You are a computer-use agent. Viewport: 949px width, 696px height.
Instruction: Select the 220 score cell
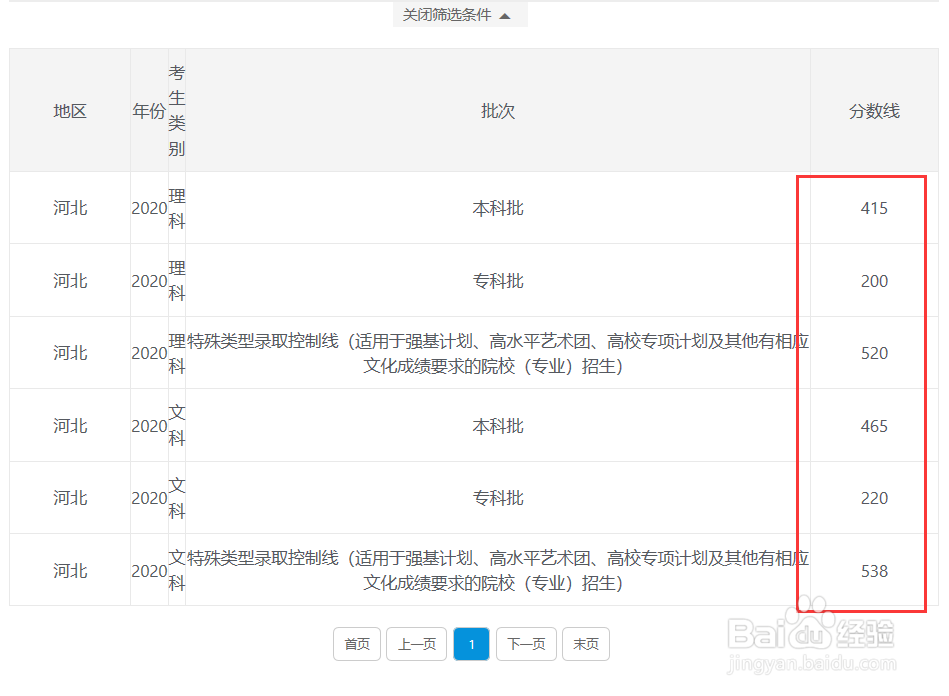(x=874, y=498)
